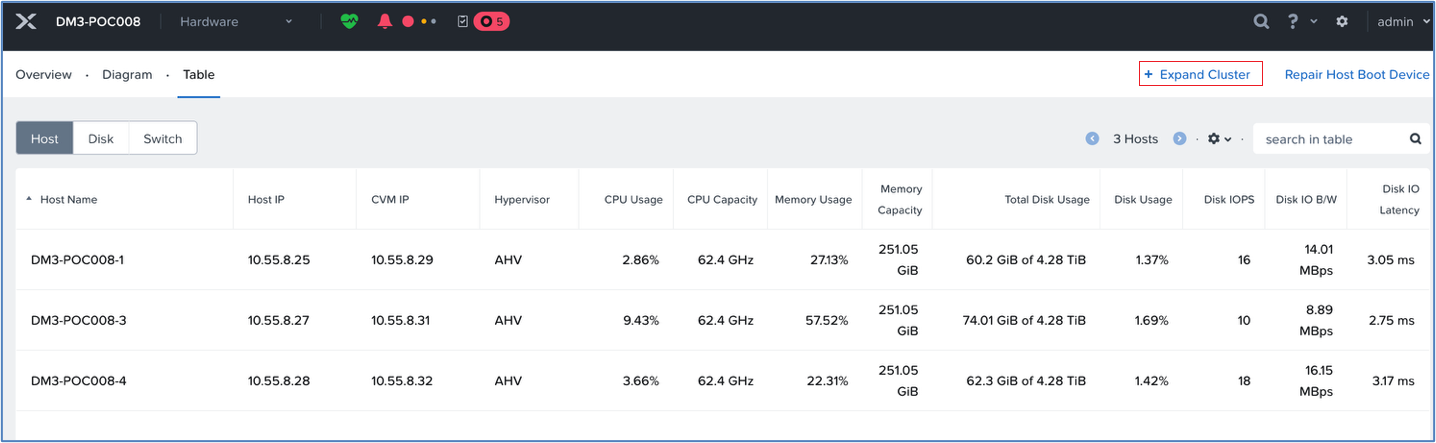Open the table gear options dropdown

tap(1219, 139)
